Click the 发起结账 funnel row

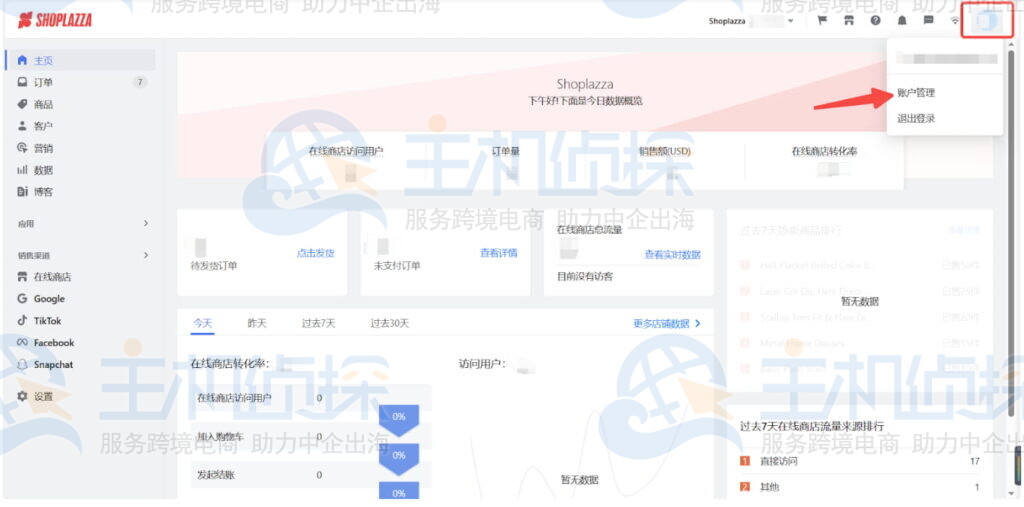pos(312,475)
